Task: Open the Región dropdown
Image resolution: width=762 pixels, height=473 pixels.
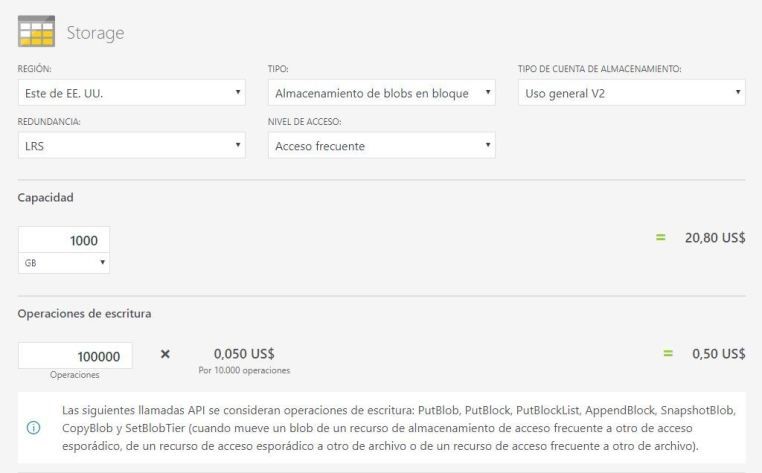Action: [132, 94]
